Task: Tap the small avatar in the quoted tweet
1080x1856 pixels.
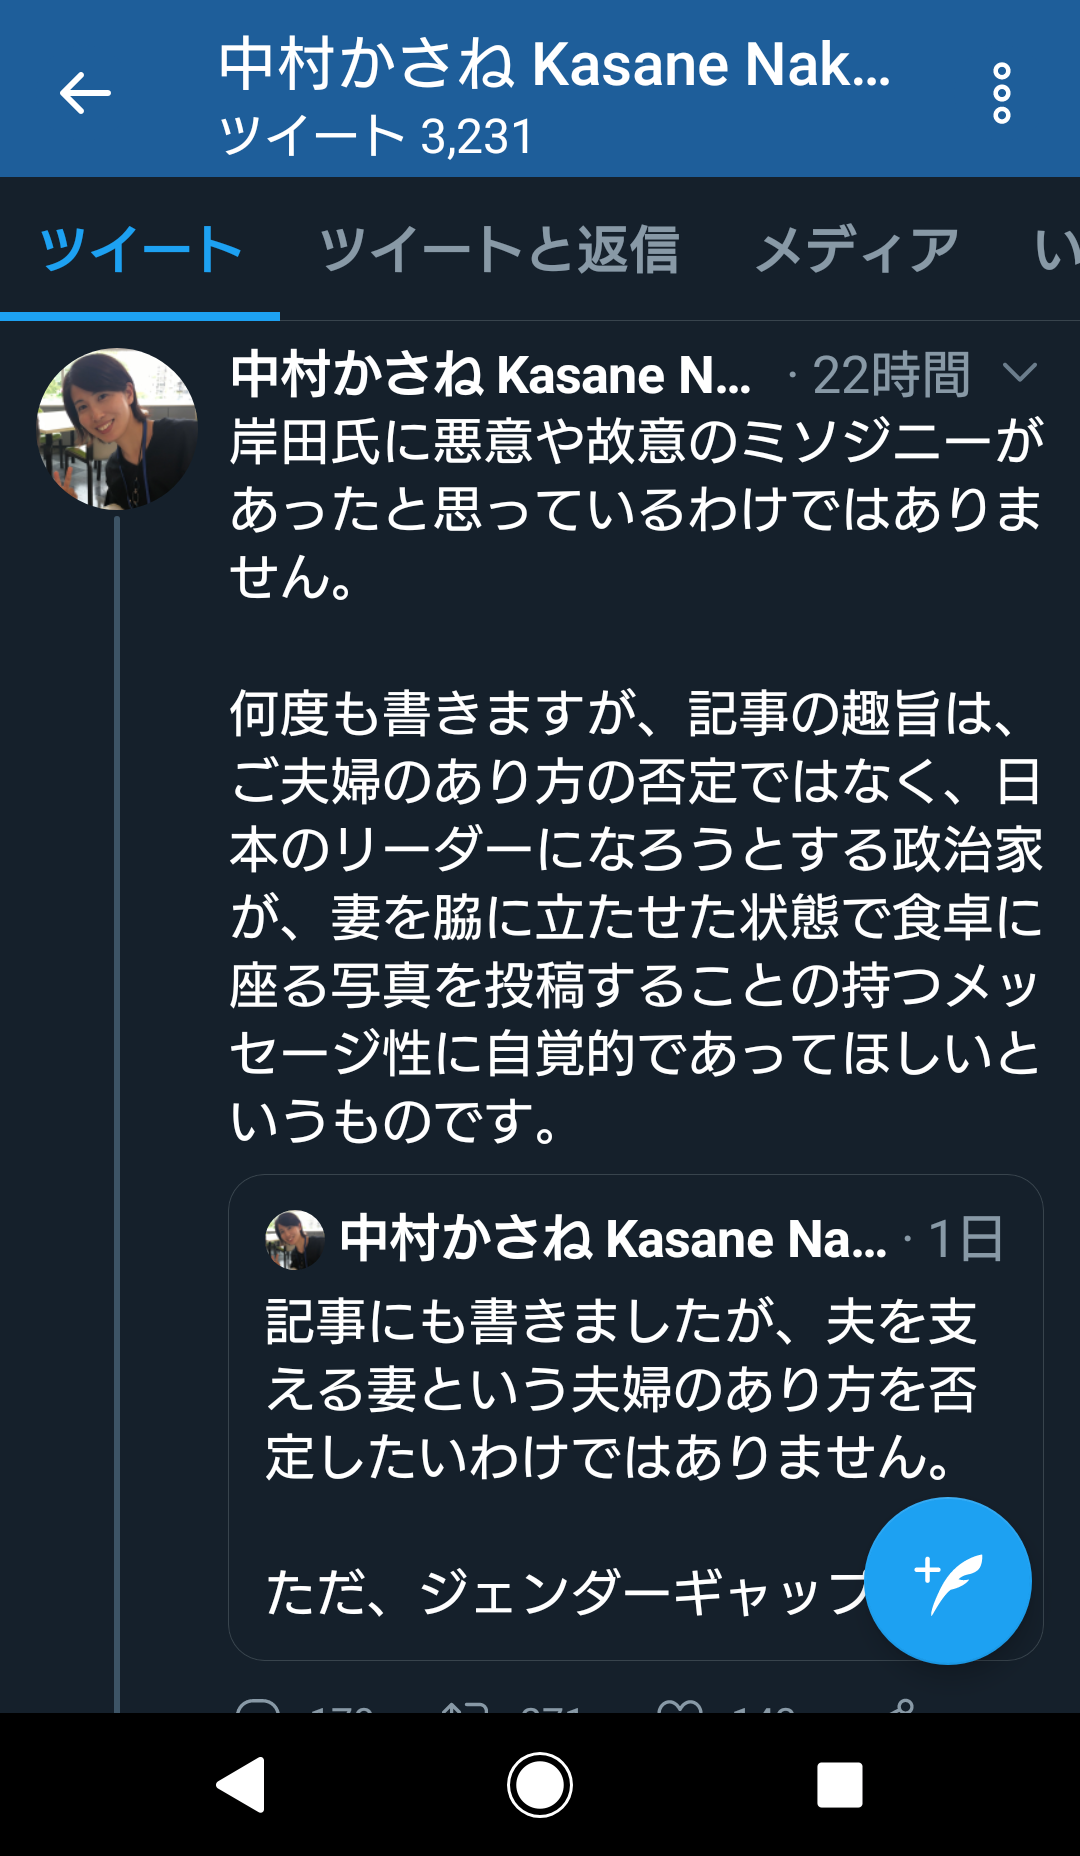Action: click(x=295, y=1240)
